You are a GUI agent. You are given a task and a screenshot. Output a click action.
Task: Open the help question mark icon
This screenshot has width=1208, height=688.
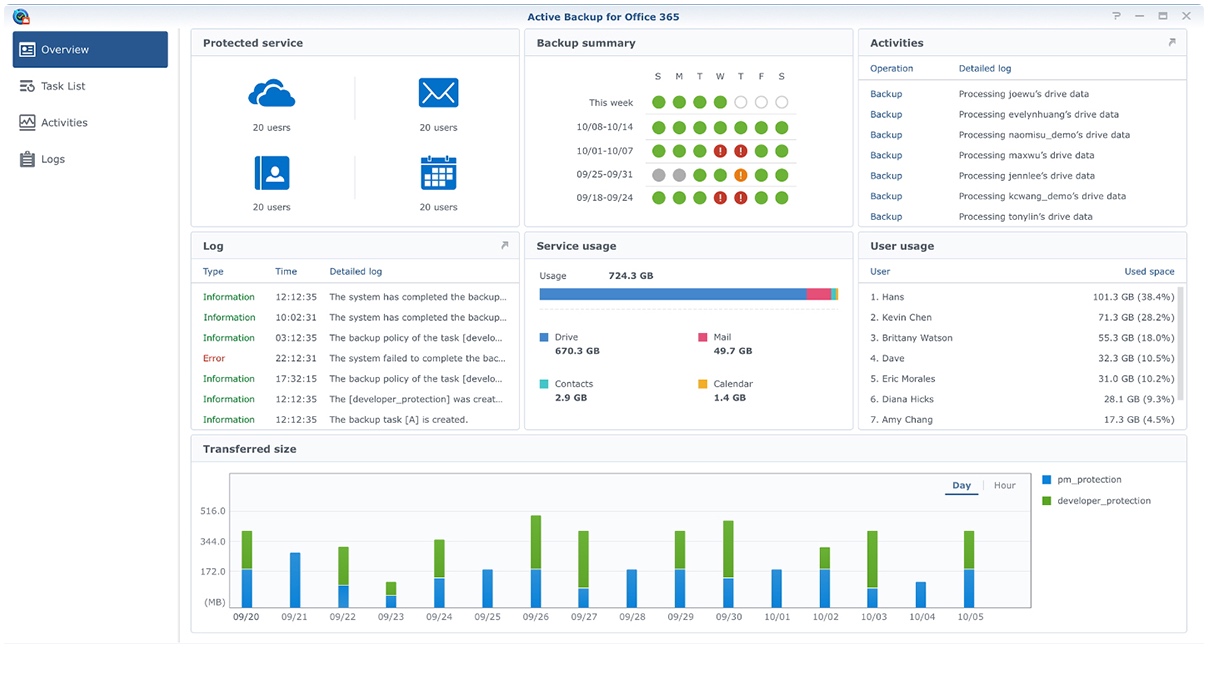pos(1117,17)
